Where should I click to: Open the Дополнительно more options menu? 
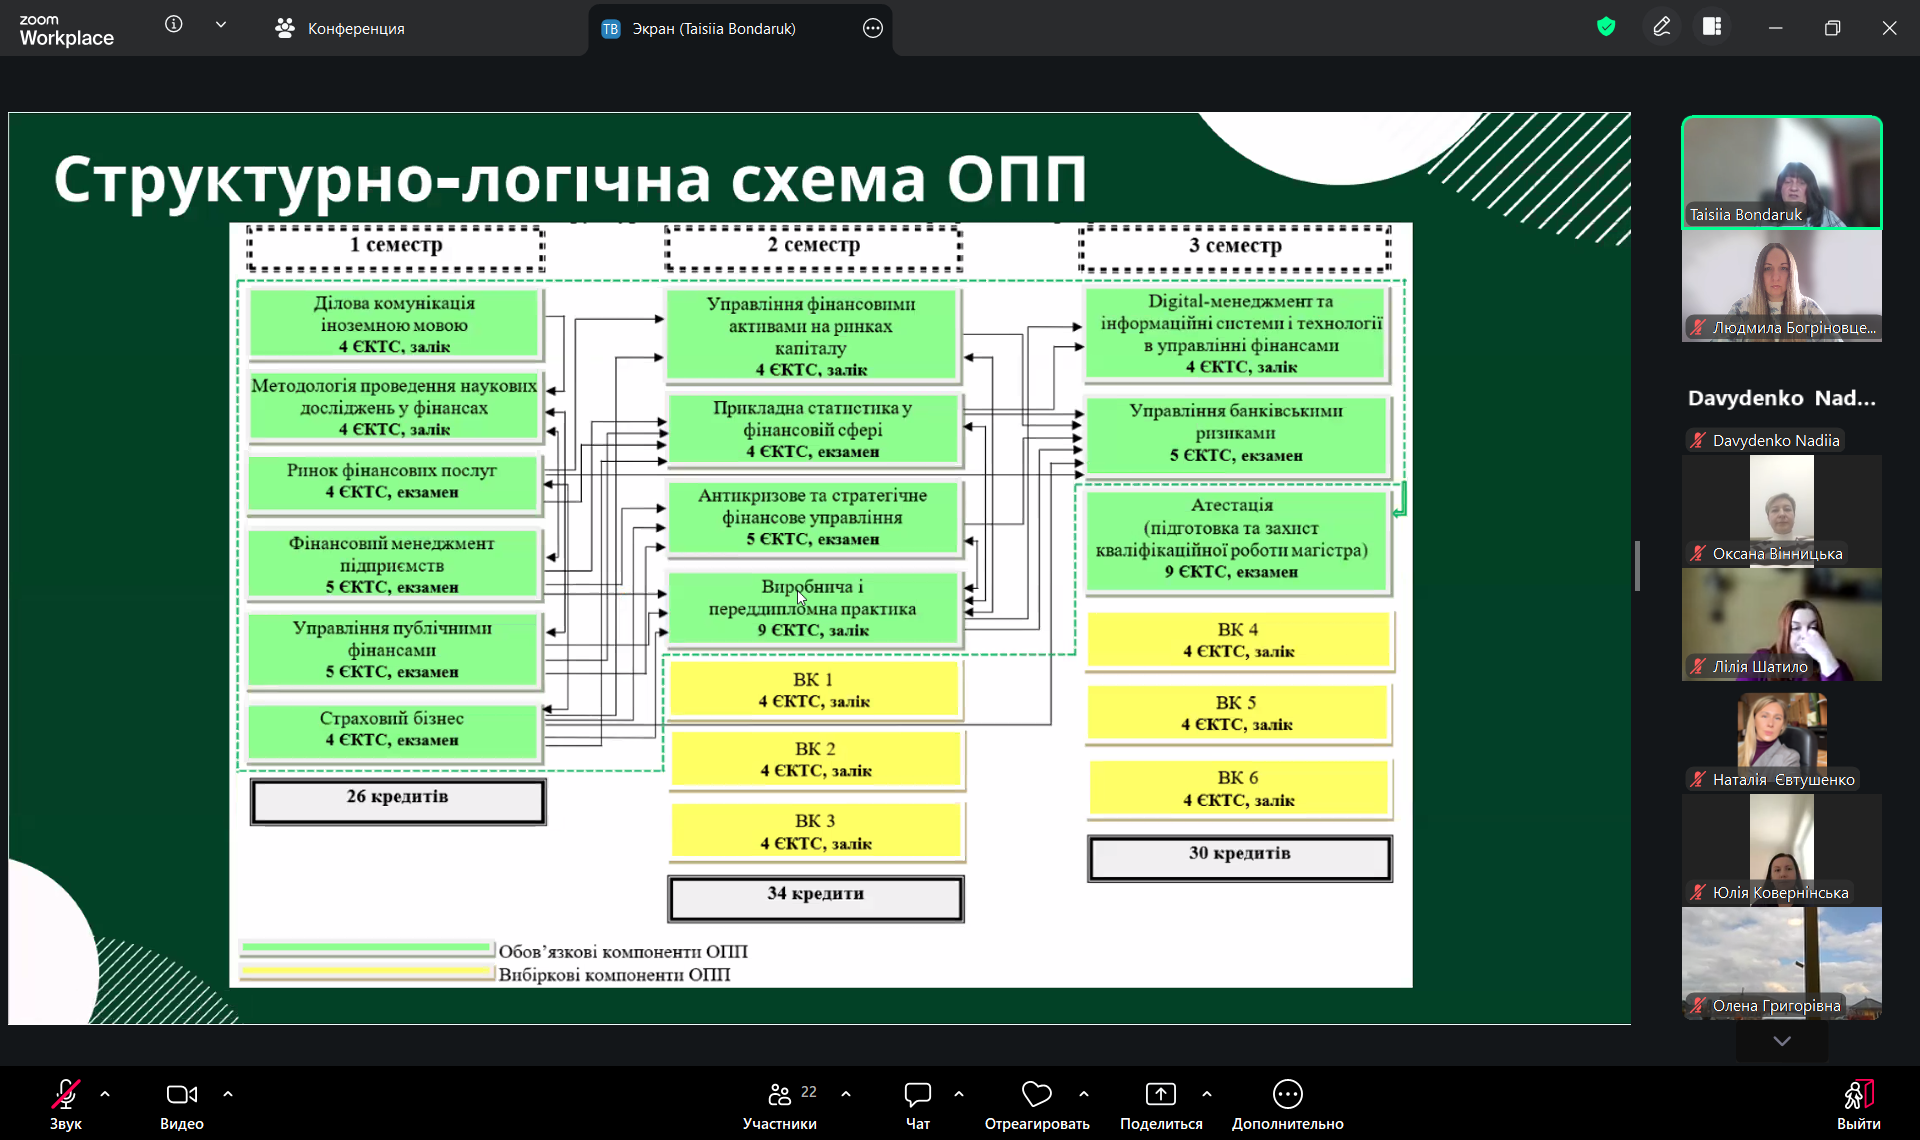(x=1287, y=1103)
